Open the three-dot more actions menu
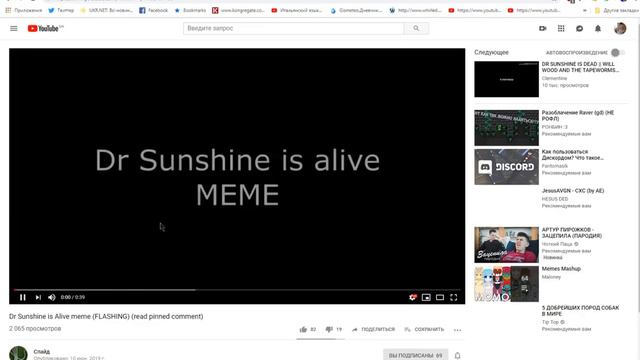Image resolution: width=640 pixels, height=360 pixels. point(457,330)
